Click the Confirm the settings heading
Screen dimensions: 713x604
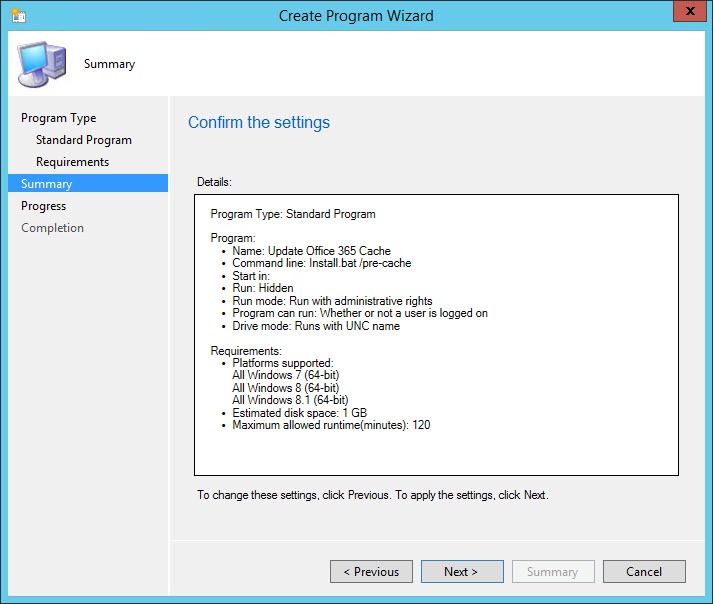click(259, 123)
